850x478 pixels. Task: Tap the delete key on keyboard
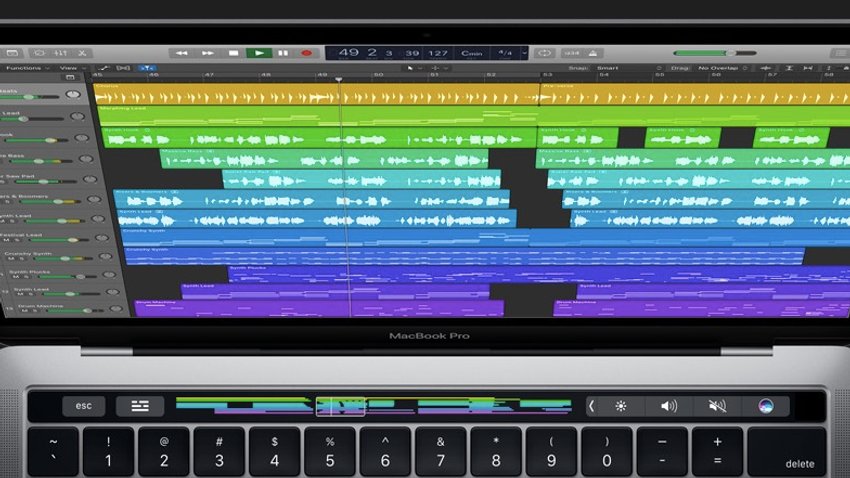click(787, 453)
